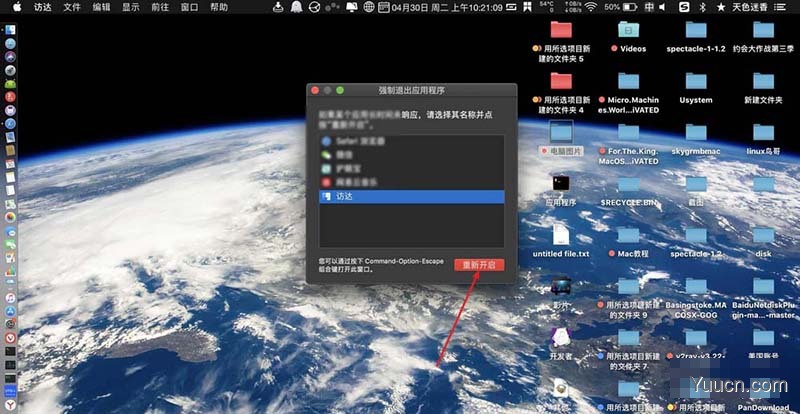The height and width of the screenshot is (414, 800).
Task: Select the 电脑图片 folder
Action: point(561,138)
